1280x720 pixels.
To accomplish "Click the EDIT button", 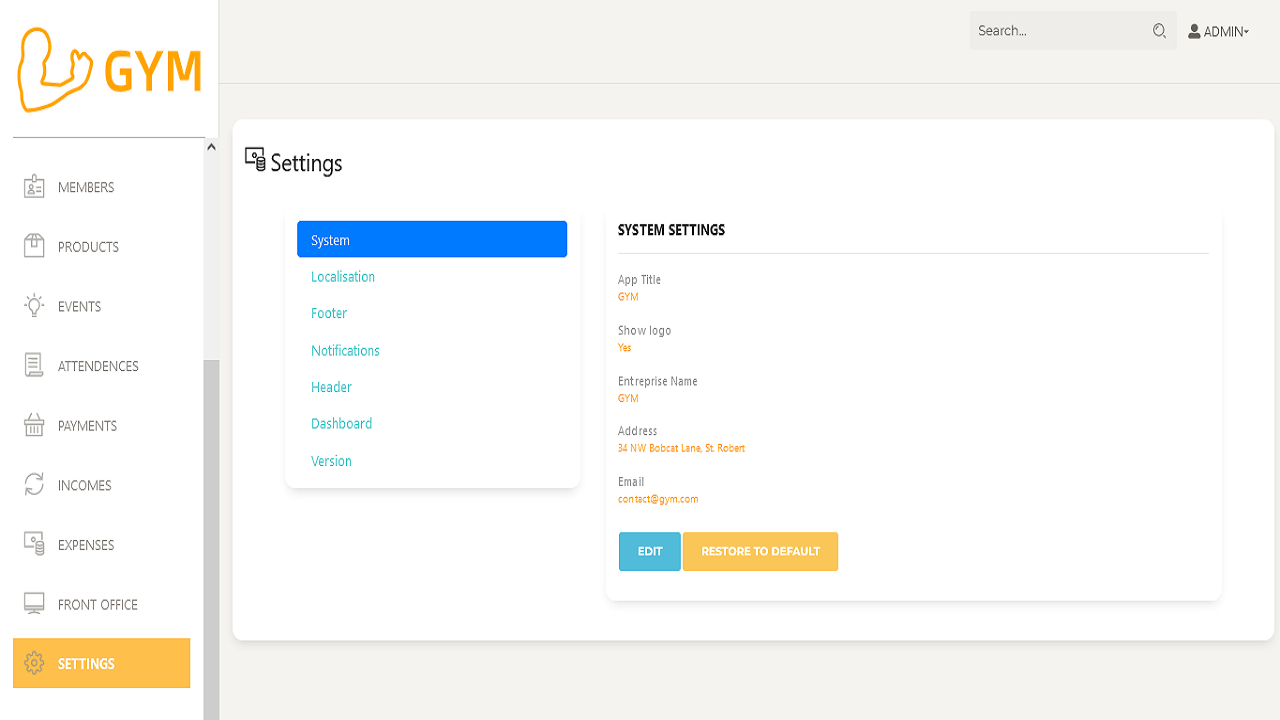I will (649, 551).
